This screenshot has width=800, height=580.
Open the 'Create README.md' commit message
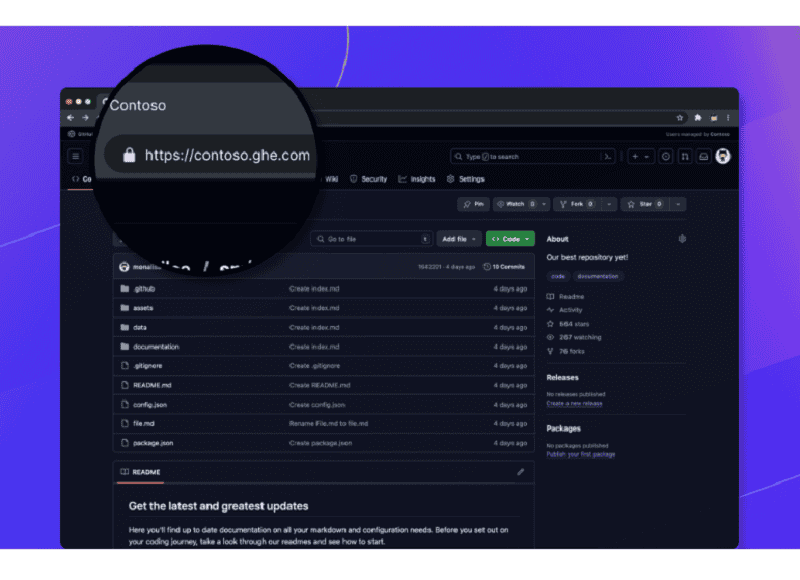click(319, 385)
